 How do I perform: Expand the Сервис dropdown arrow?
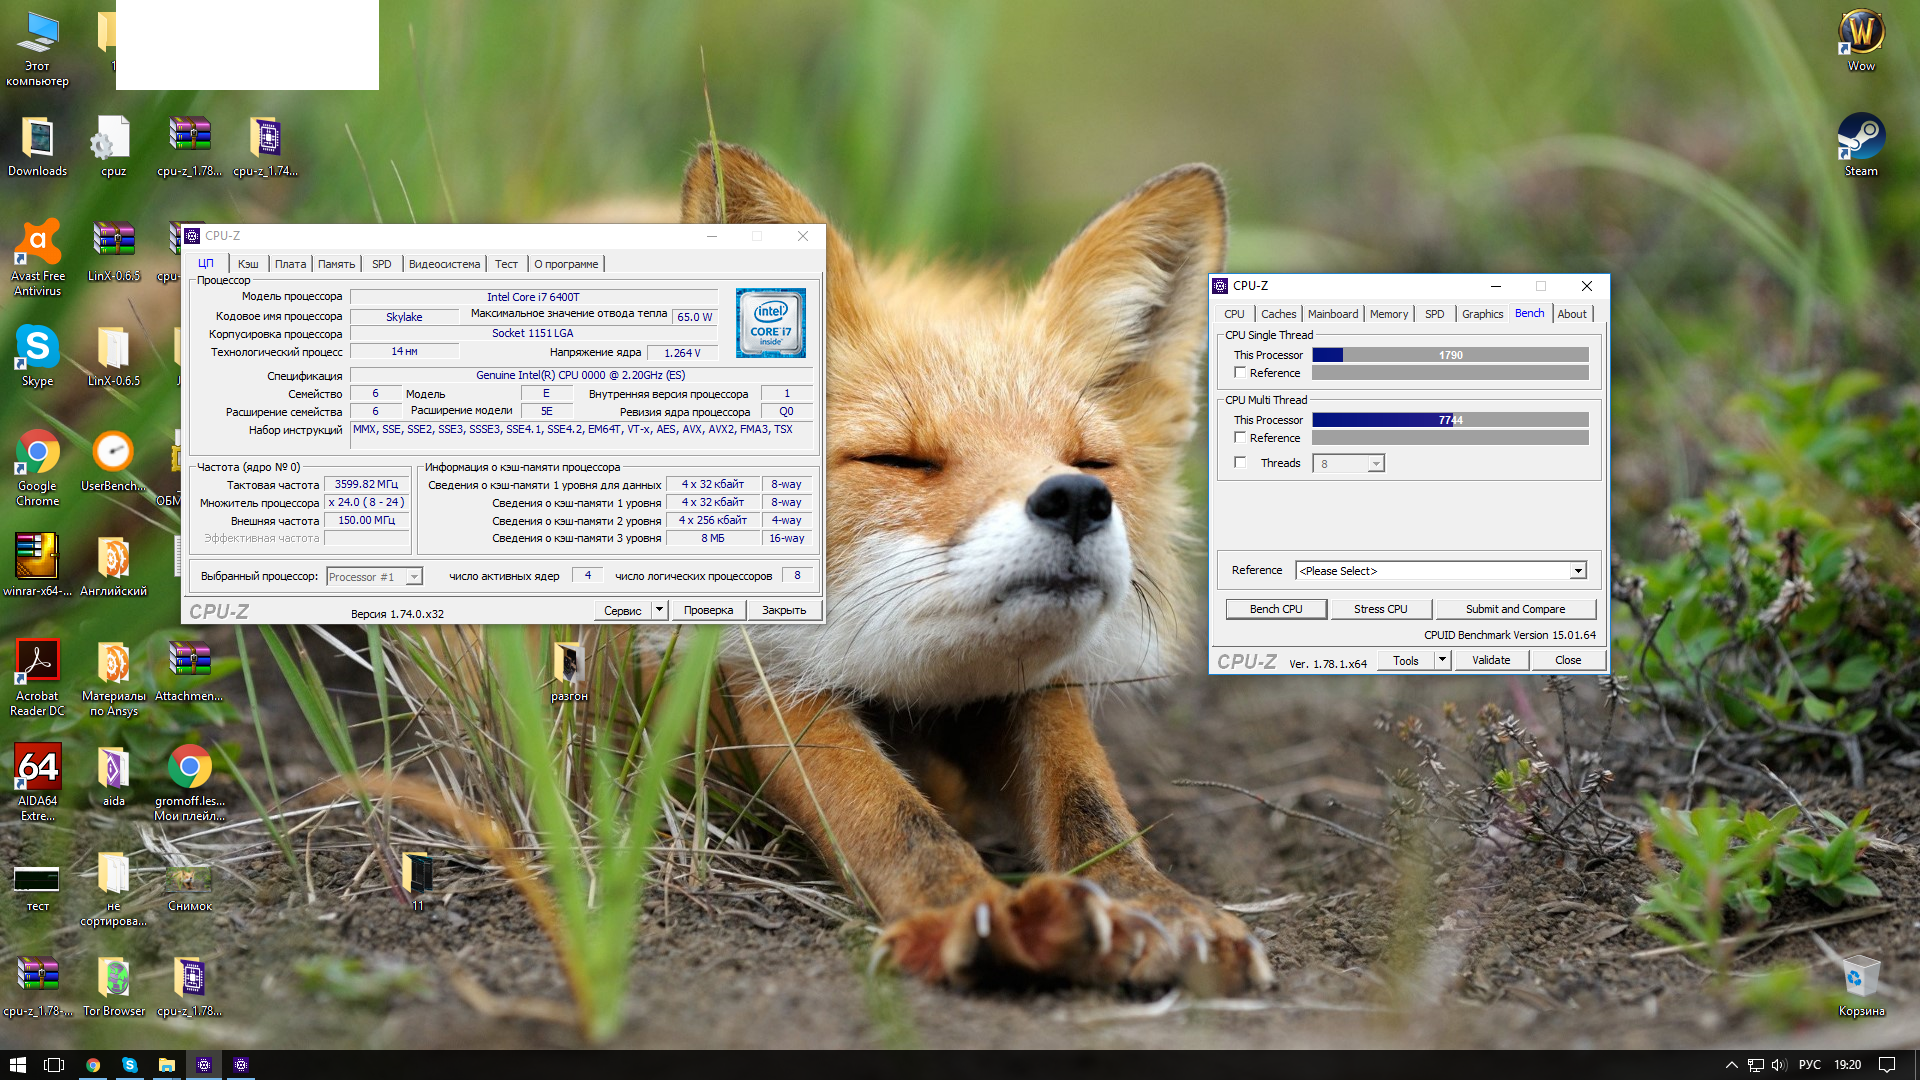(x=659, y=610)
